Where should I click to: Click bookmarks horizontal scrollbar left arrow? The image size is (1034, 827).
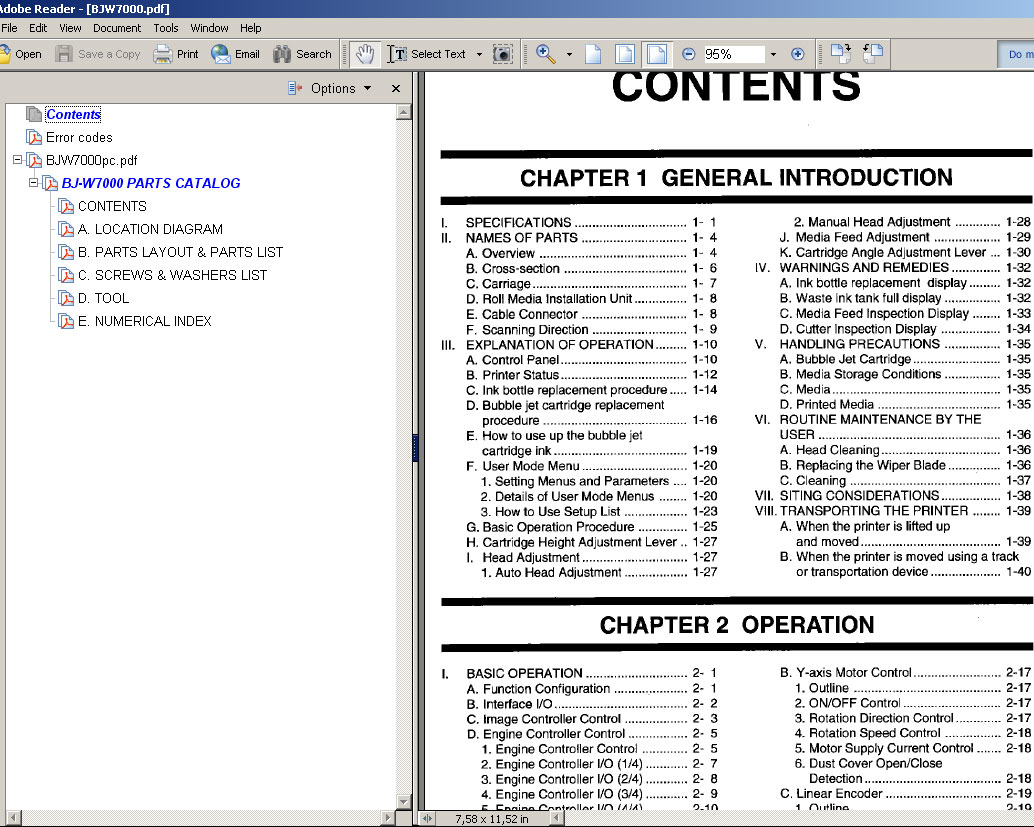coord(11,817)
